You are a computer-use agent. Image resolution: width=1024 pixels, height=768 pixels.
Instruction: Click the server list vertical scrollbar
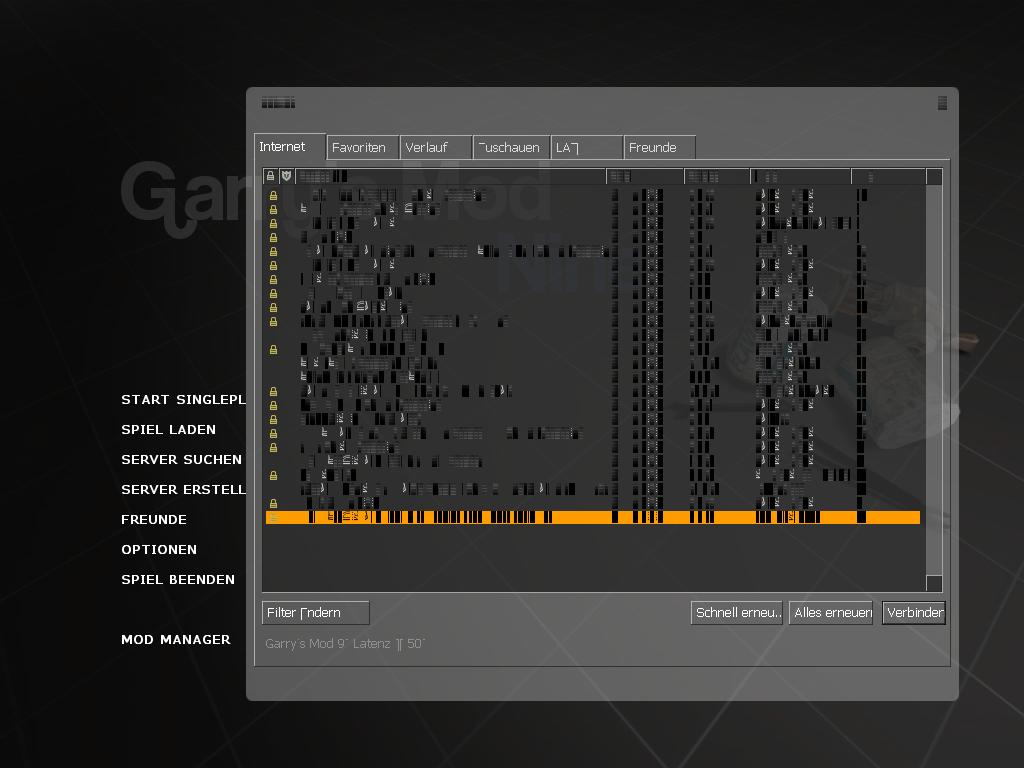(934, 379)
